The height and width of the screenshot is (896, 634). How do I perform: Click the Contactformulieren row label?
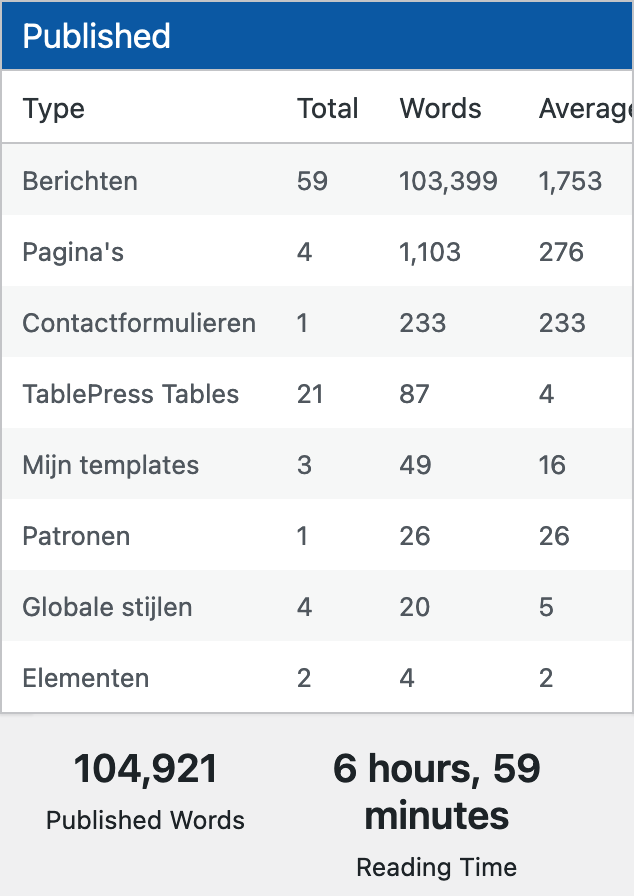pyautogui.click(x=139, y=323)
